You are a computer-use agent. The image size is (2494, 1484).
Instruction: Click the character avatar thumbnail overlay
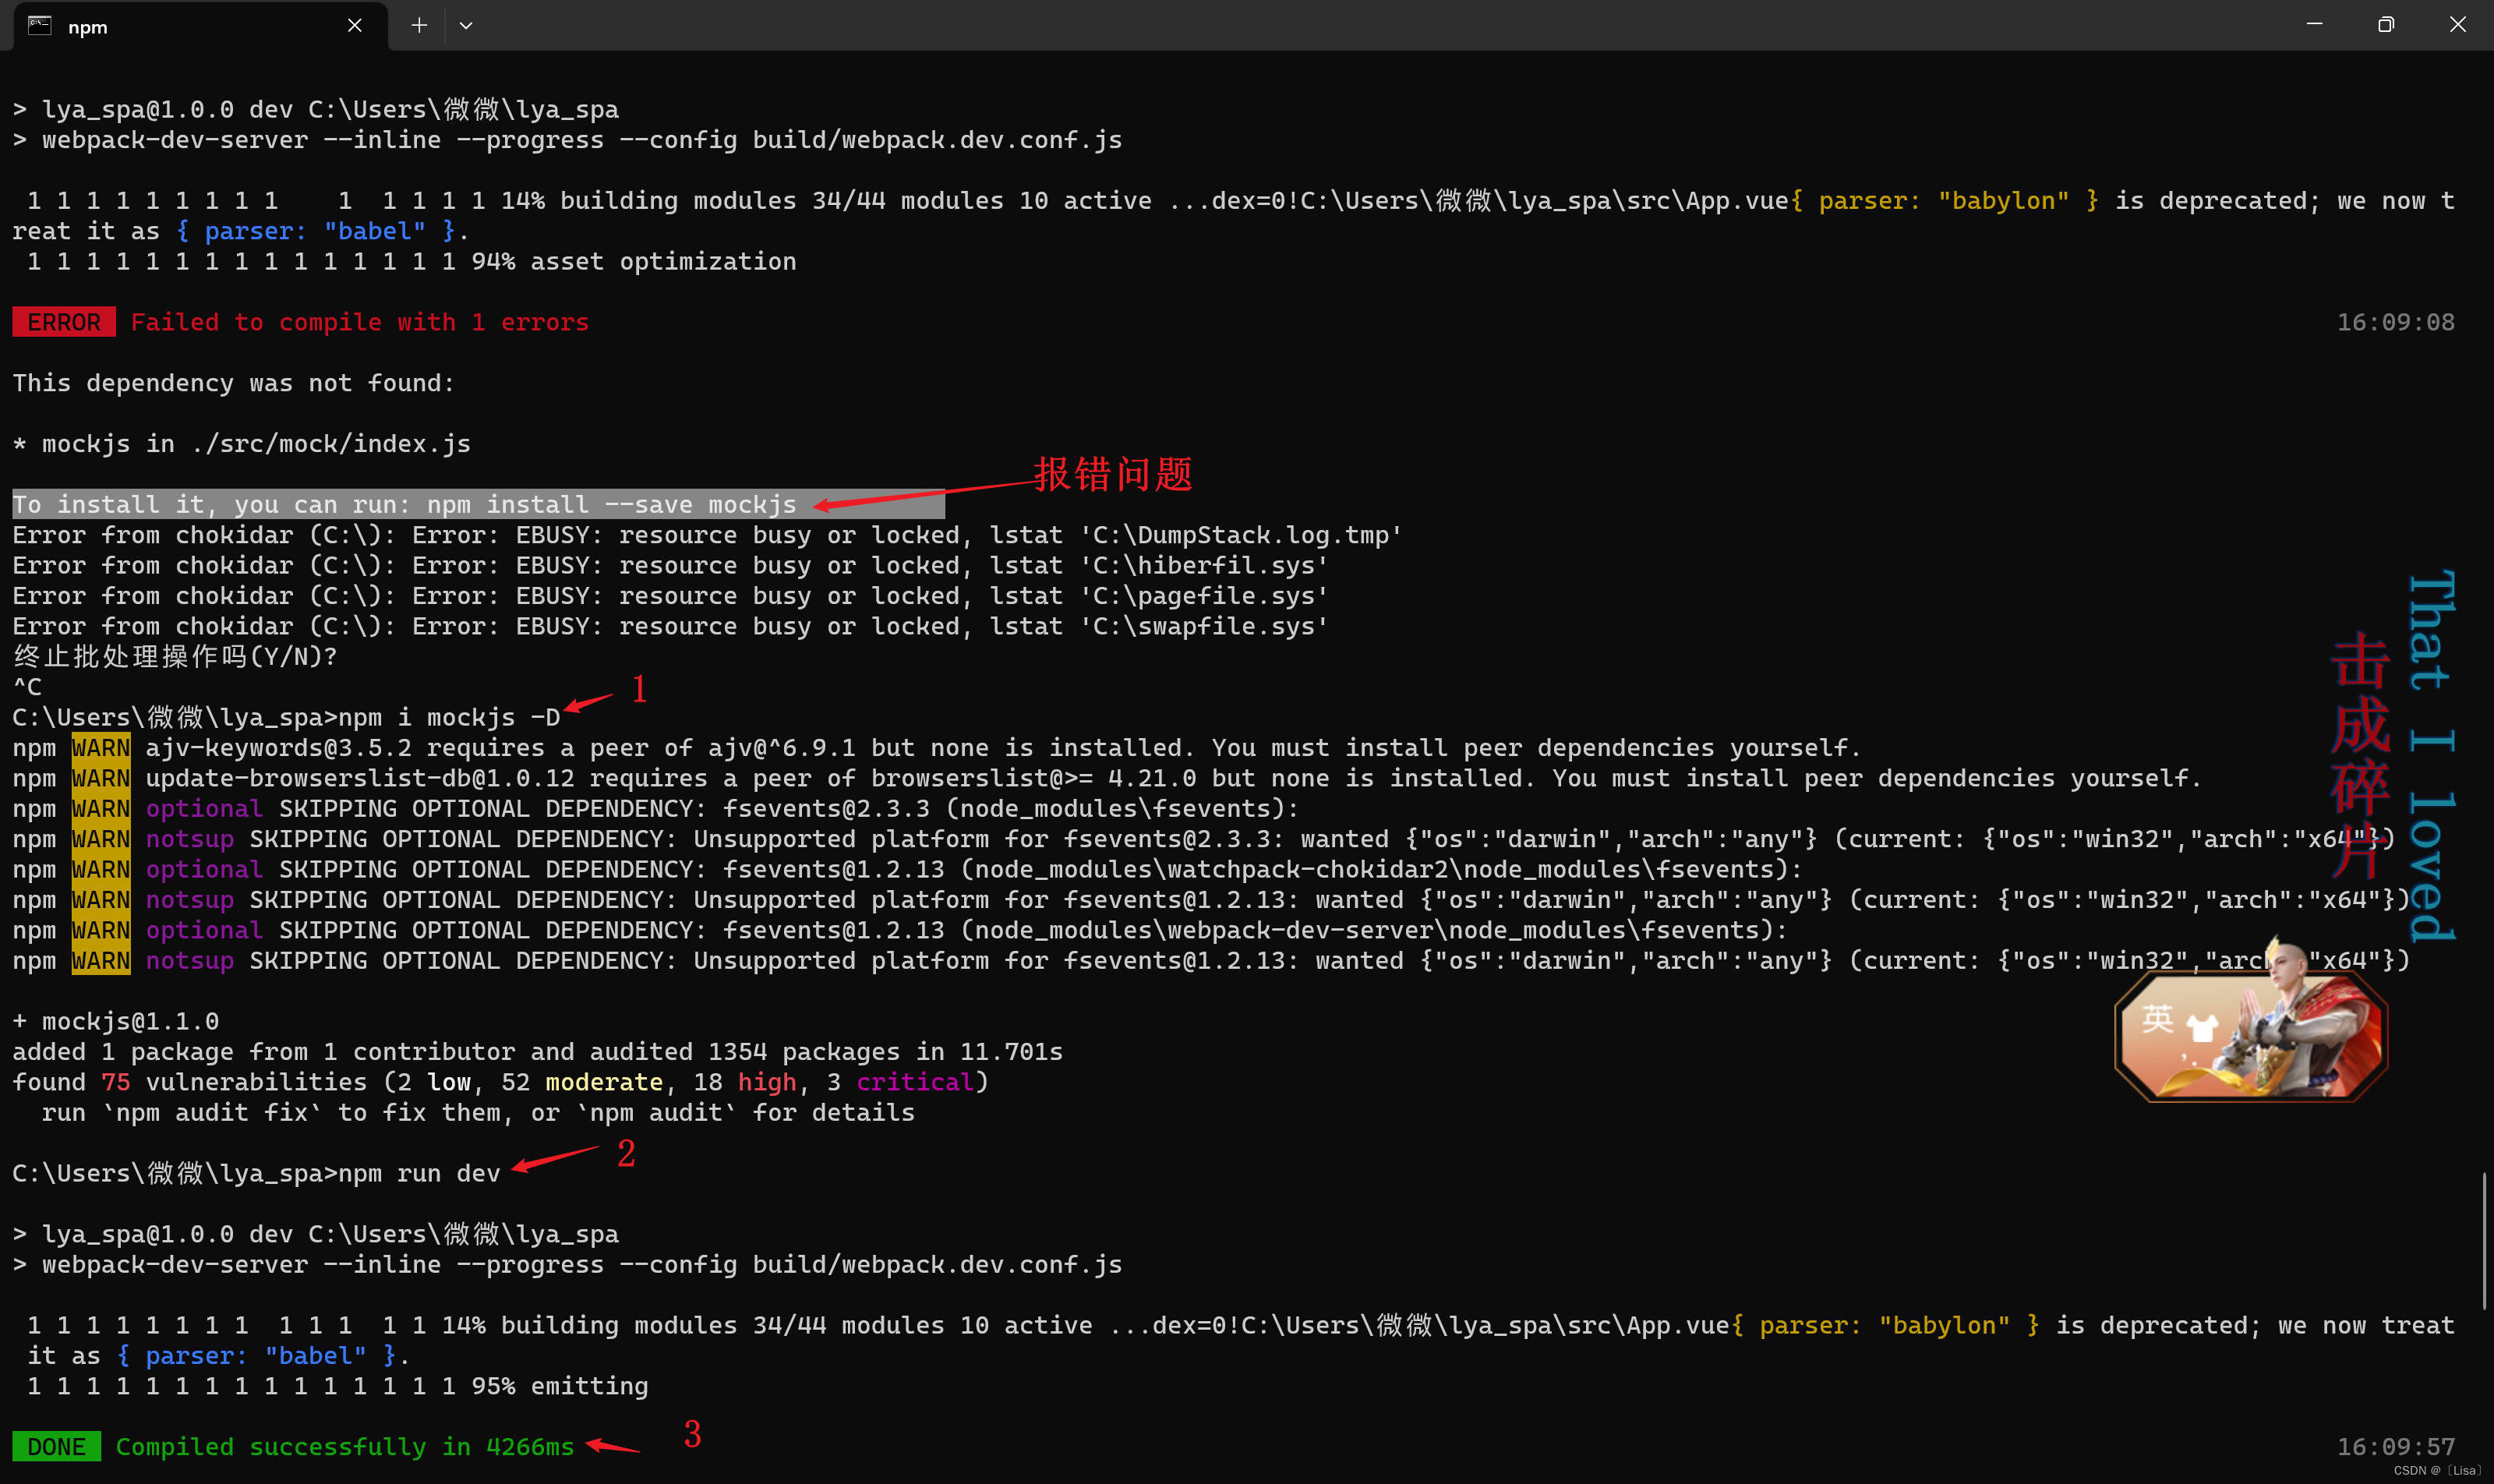[x=2252, y=1035]
